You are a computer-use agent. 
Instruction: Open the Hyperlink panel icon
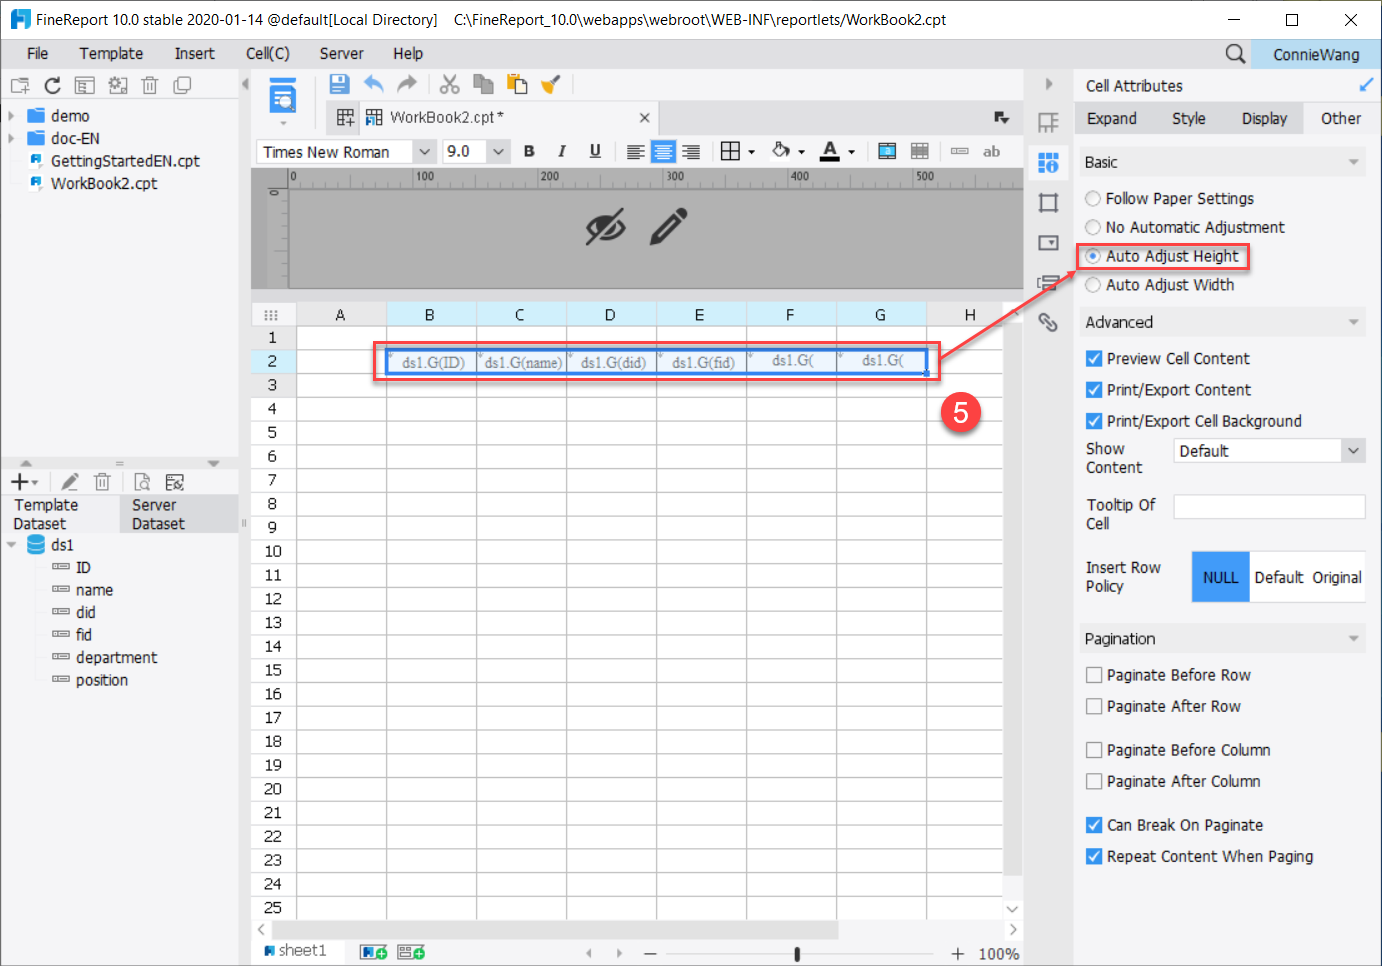point(1048,322)
